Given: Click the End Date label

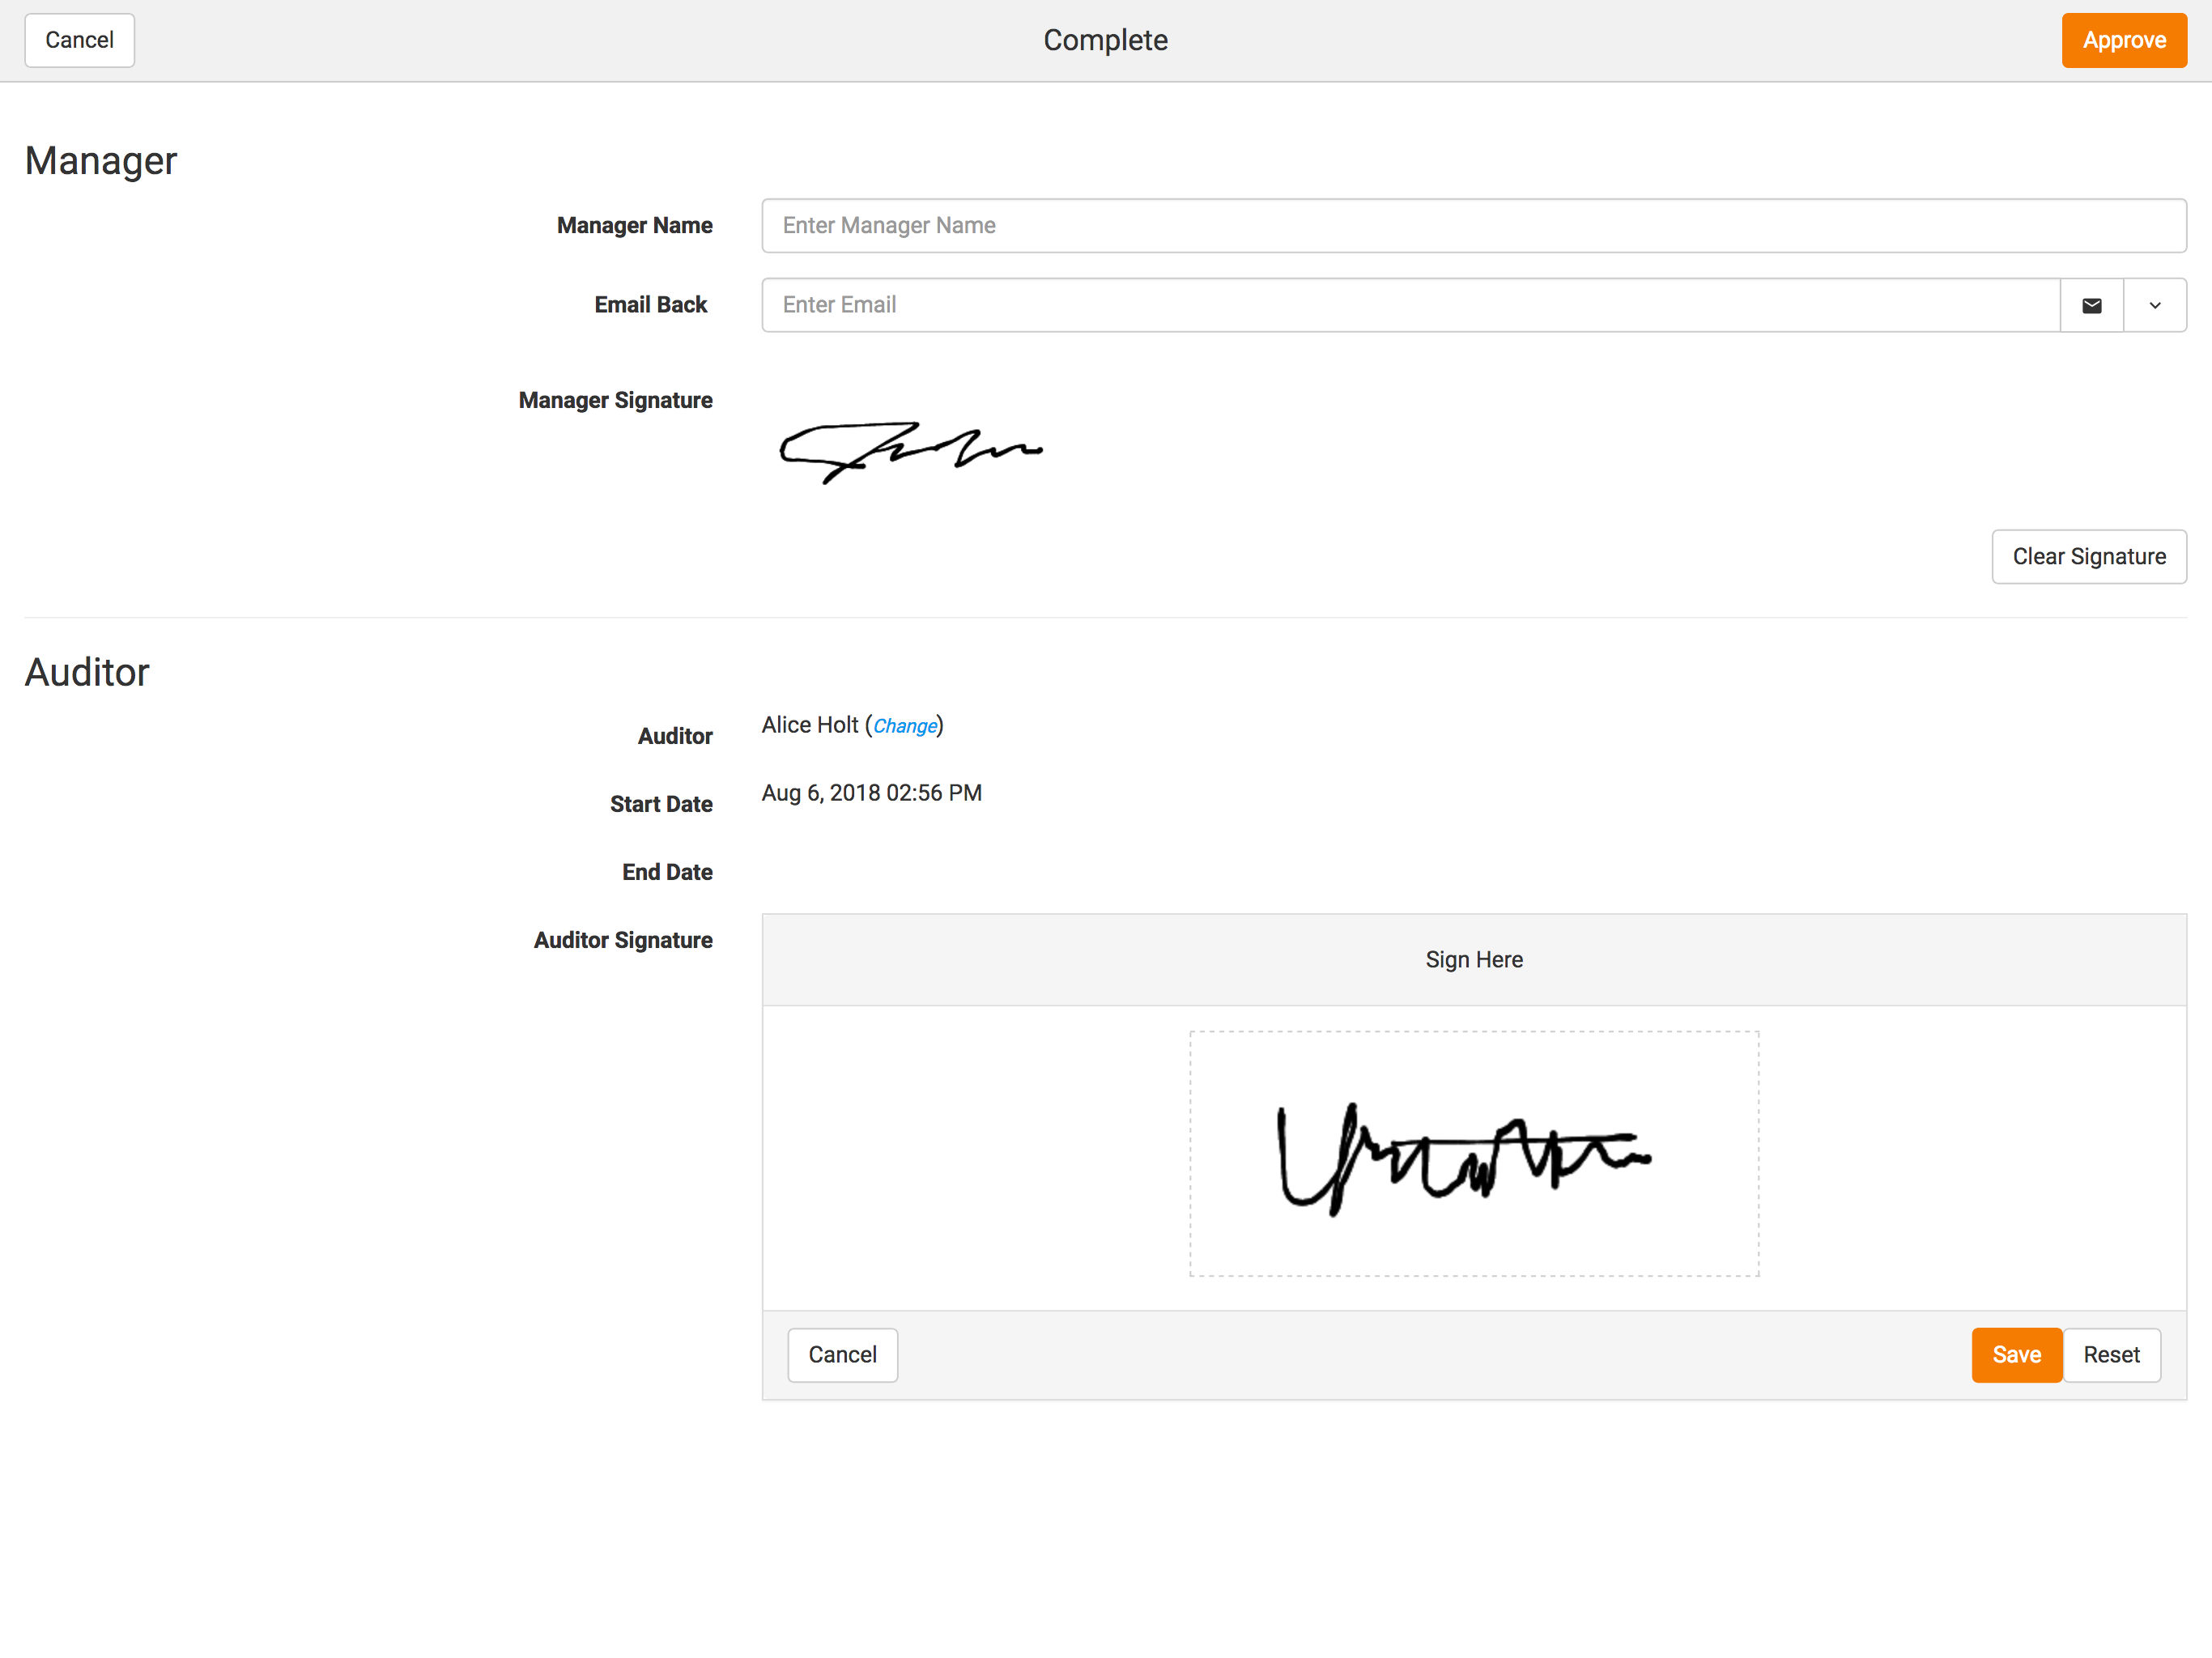Looking at the screenshot, I should (667, 872).
